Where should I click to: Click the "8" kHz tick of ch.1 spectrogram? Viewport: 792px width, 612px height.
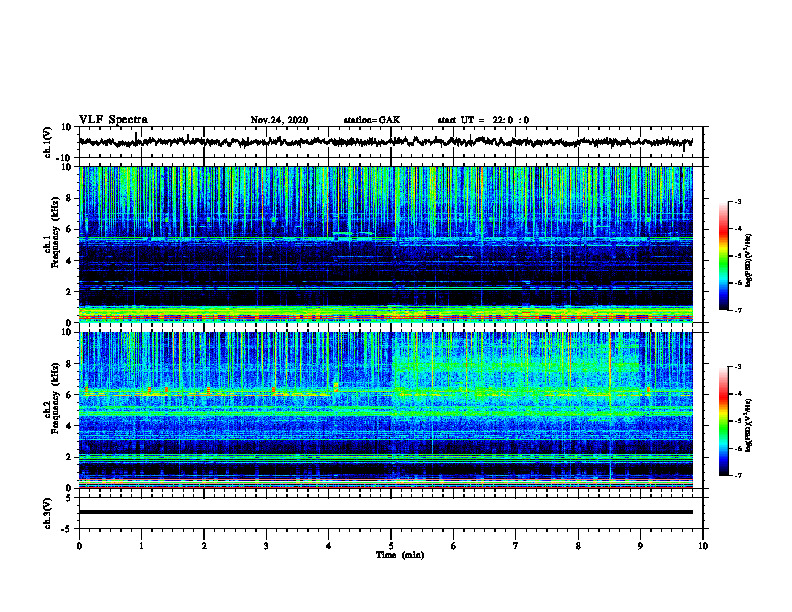69,198
